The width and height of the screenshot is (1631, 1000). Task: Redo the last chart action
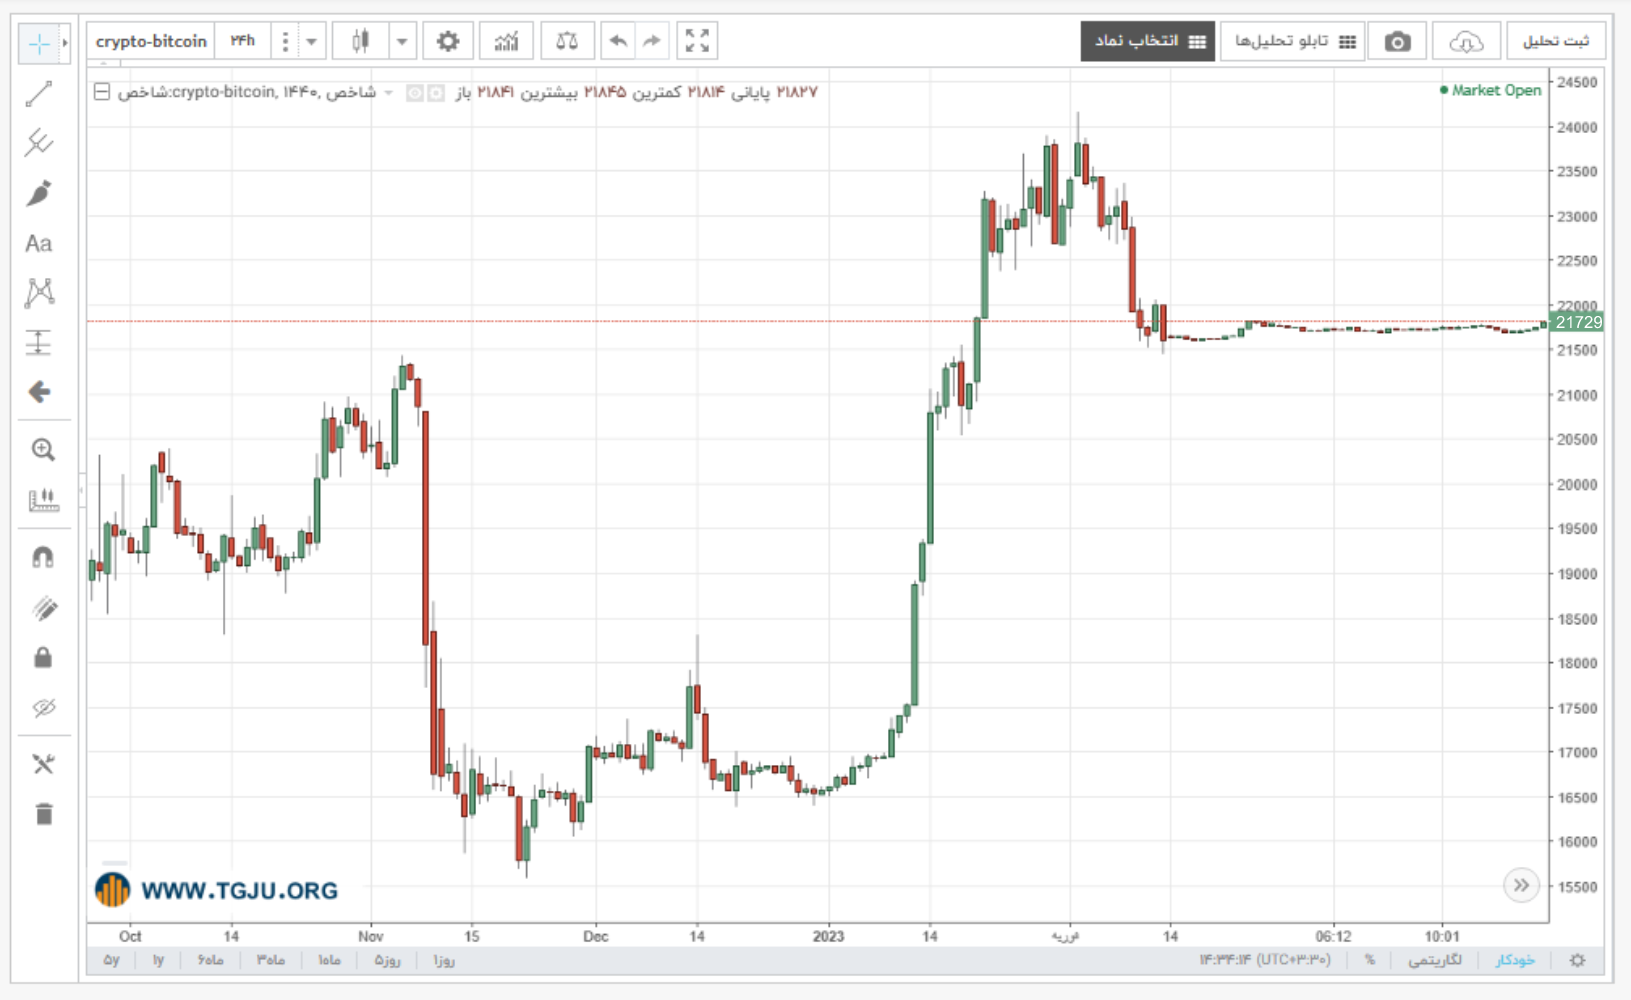tap(652, 41)
